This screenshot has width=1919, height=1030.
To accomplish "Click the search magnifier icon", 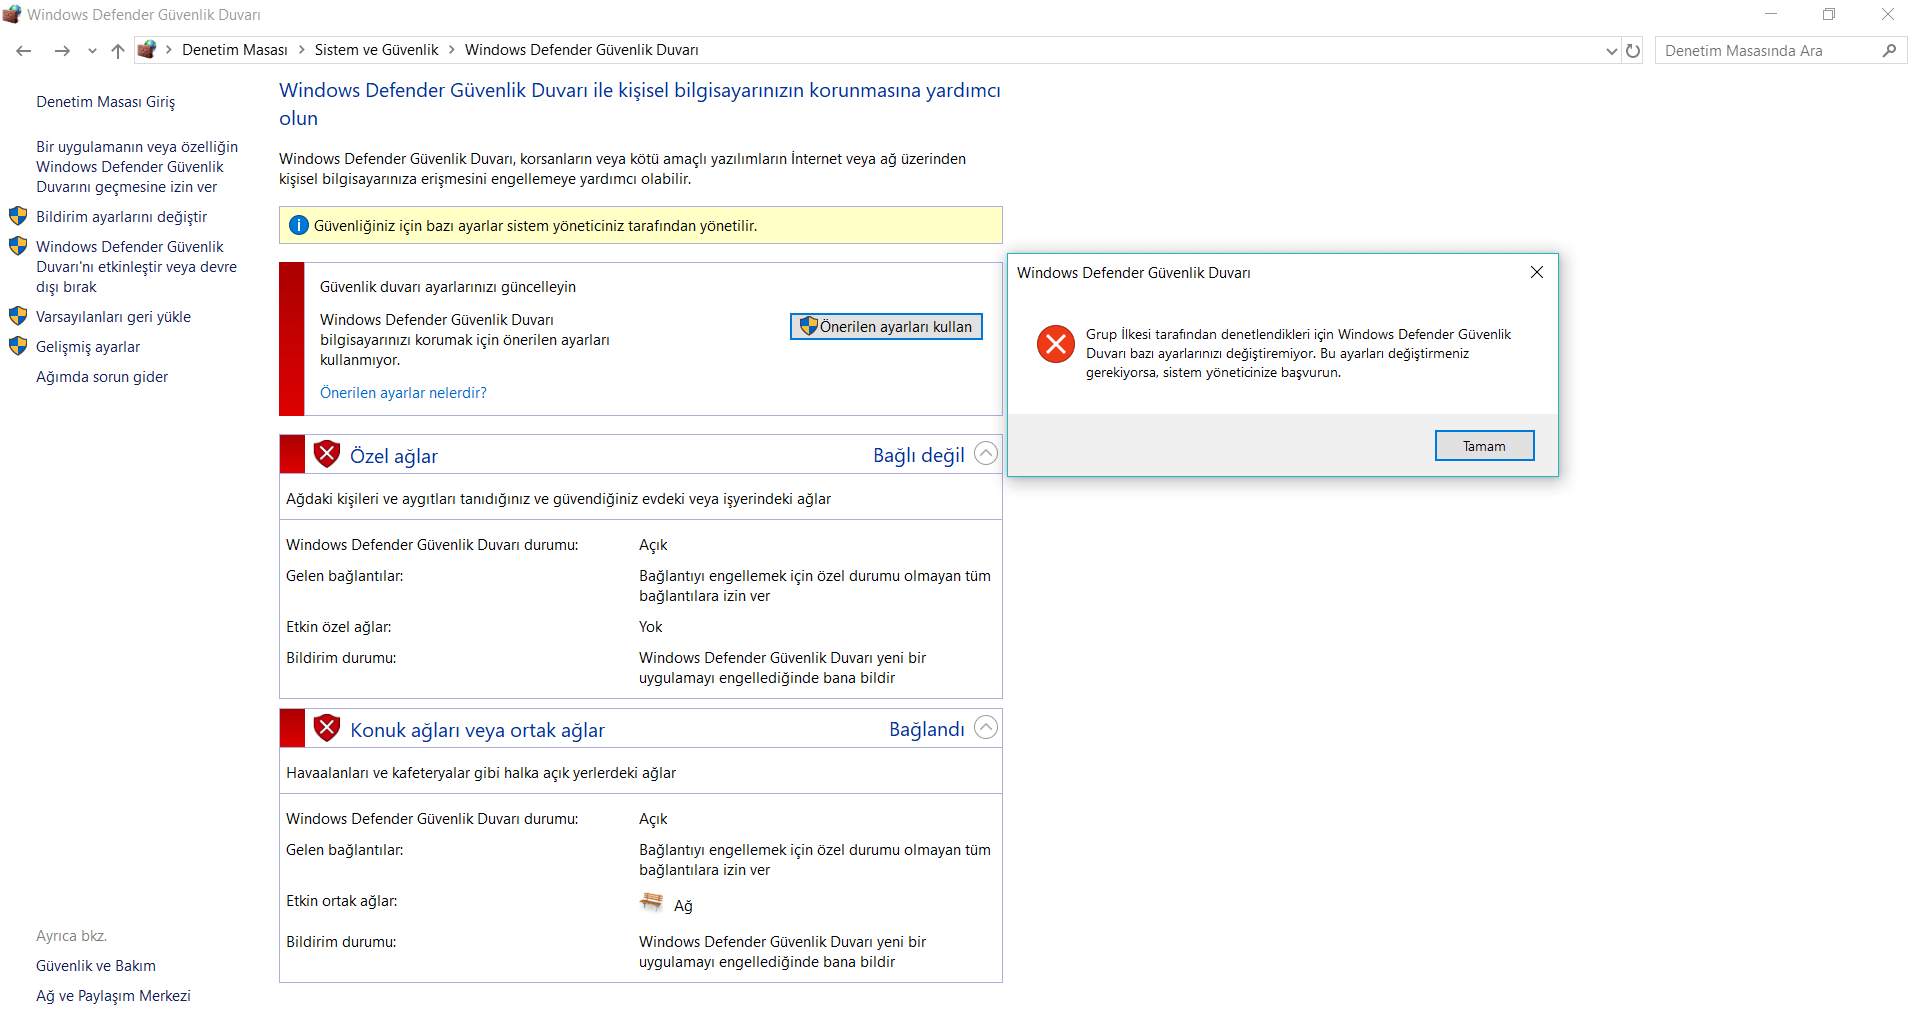I will (1889, 50).
